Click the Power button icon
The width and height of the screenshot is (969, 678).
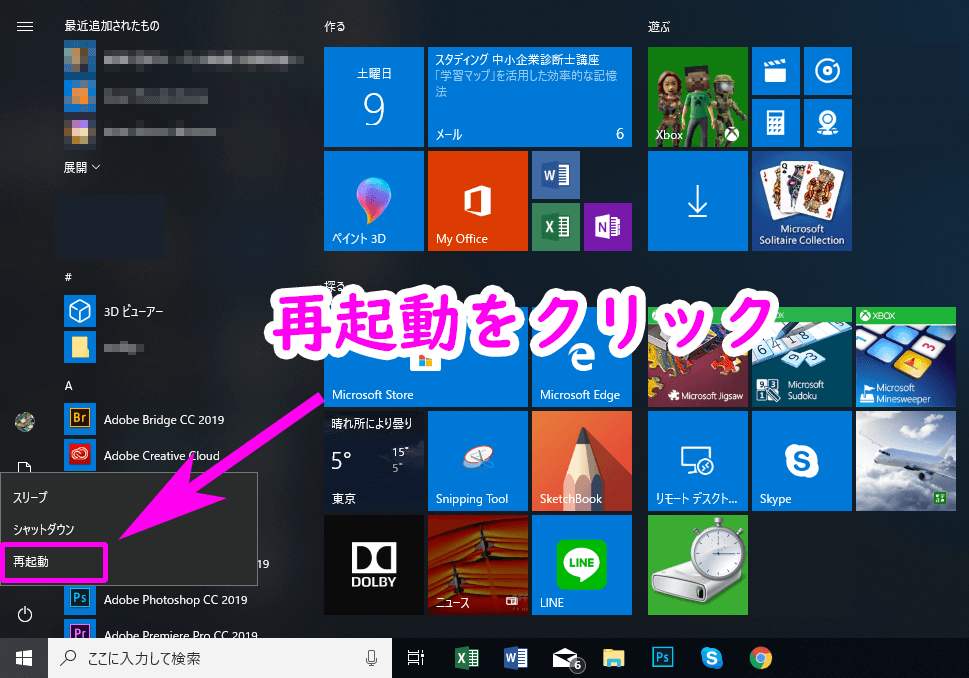tap(25, 614)
